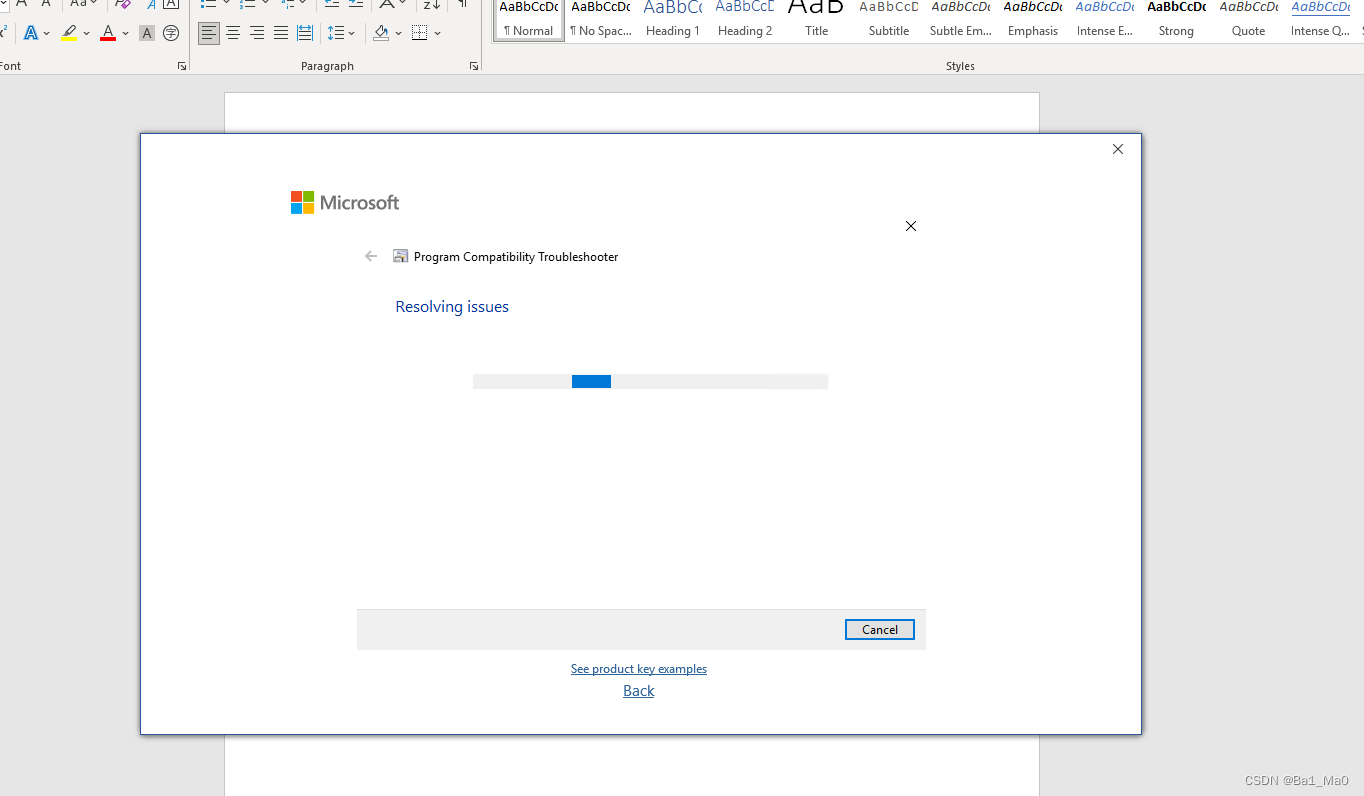Expand the Text Effects dropdown arrow
This screenshot has width=1364, height=796.
click(46, 33)
